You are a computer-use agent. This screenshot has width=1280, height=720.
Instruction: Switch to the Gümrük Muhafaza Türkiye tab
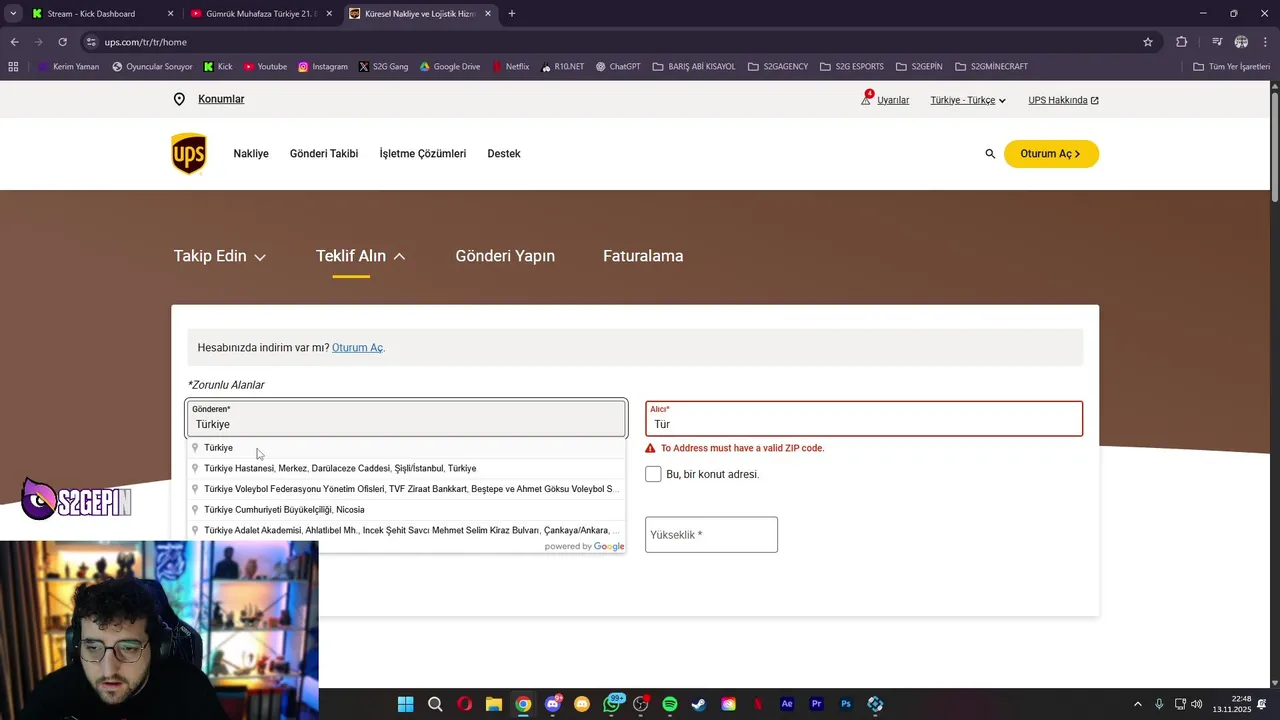[x=261, y=14]
